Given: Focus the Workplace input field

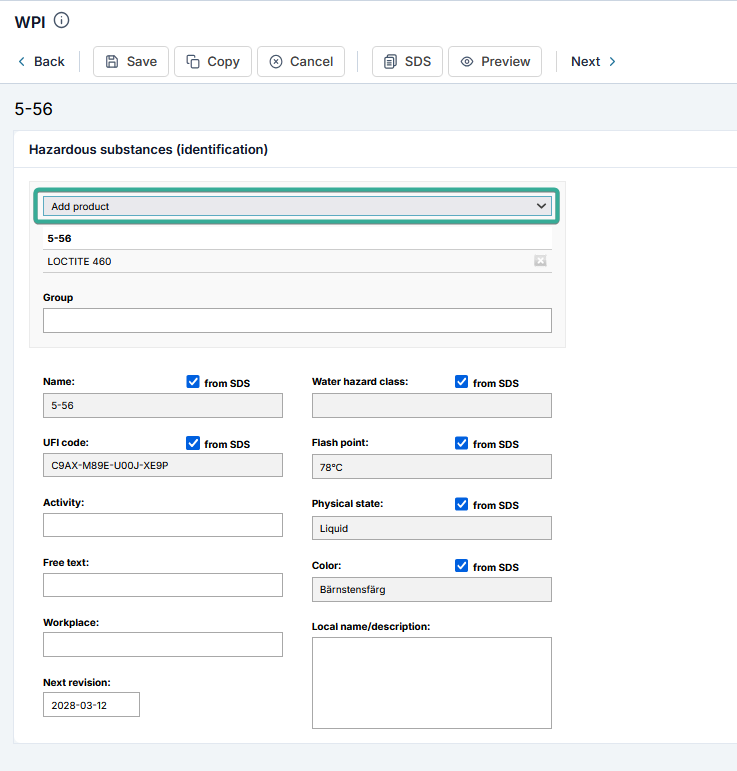Looking at the screenshot, I should pyautogui.click(x=163, y=645).
